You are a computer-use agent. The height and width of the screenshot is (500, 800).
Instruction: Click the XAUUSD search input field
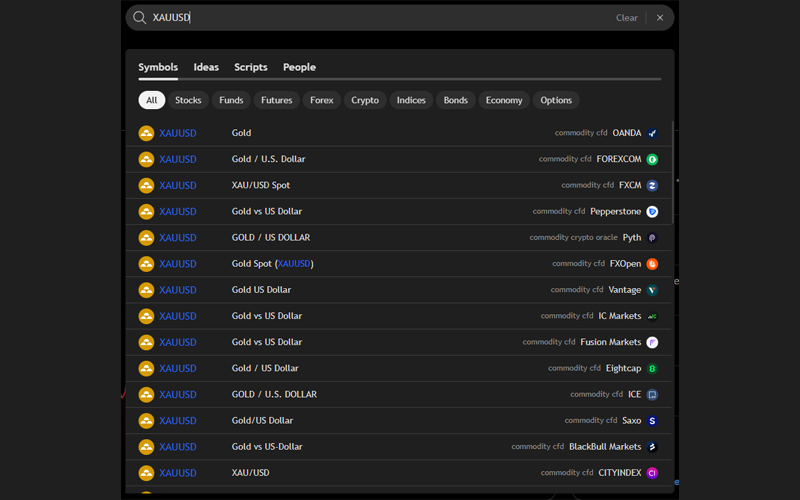tap(380, 18)
